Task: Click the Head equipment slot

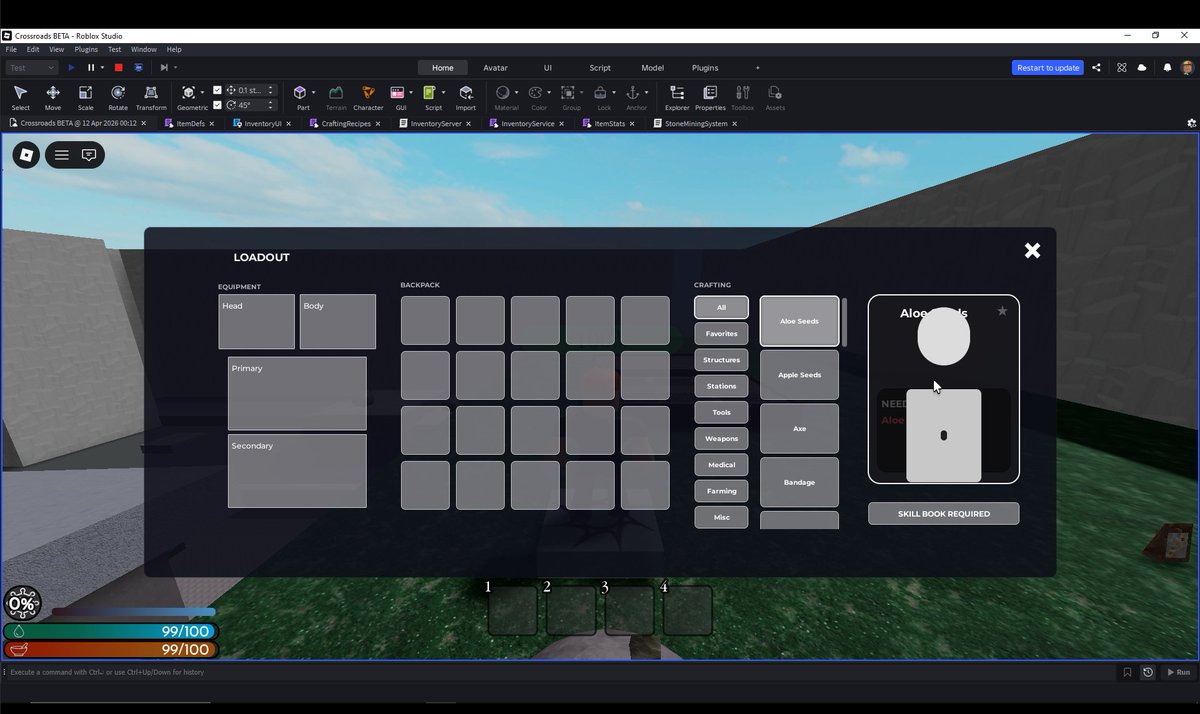Action: (256, 321)
